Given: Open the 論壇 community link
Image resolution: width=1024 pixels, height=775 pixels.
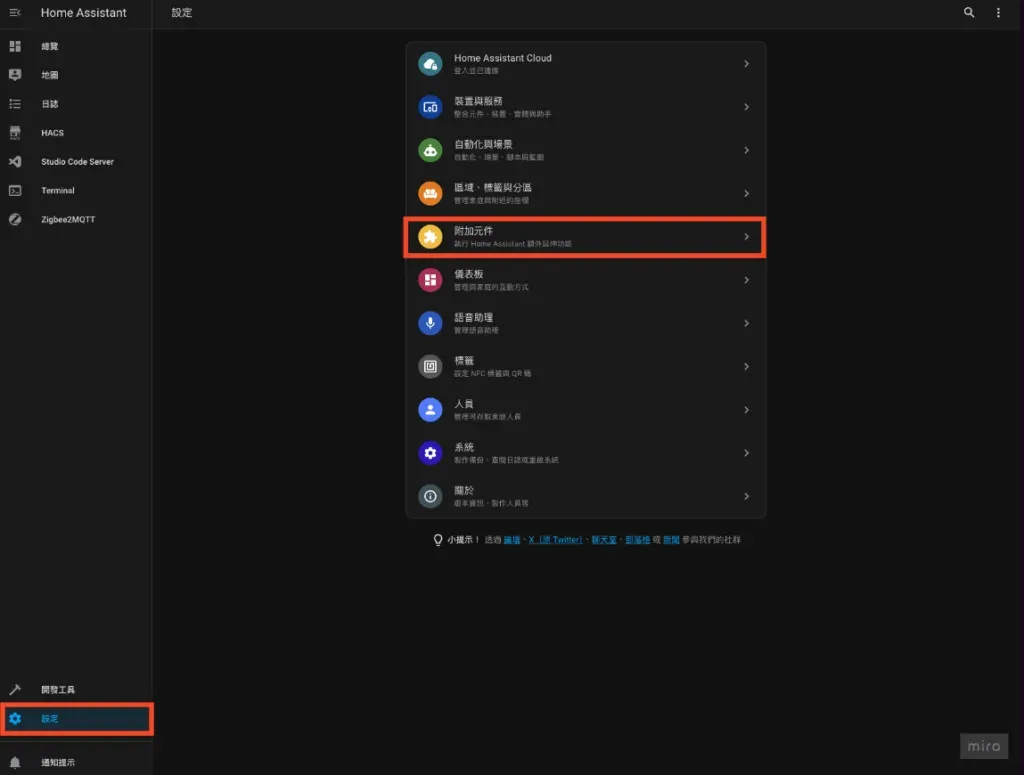Looking at the screenshot, I should (513, 538).
